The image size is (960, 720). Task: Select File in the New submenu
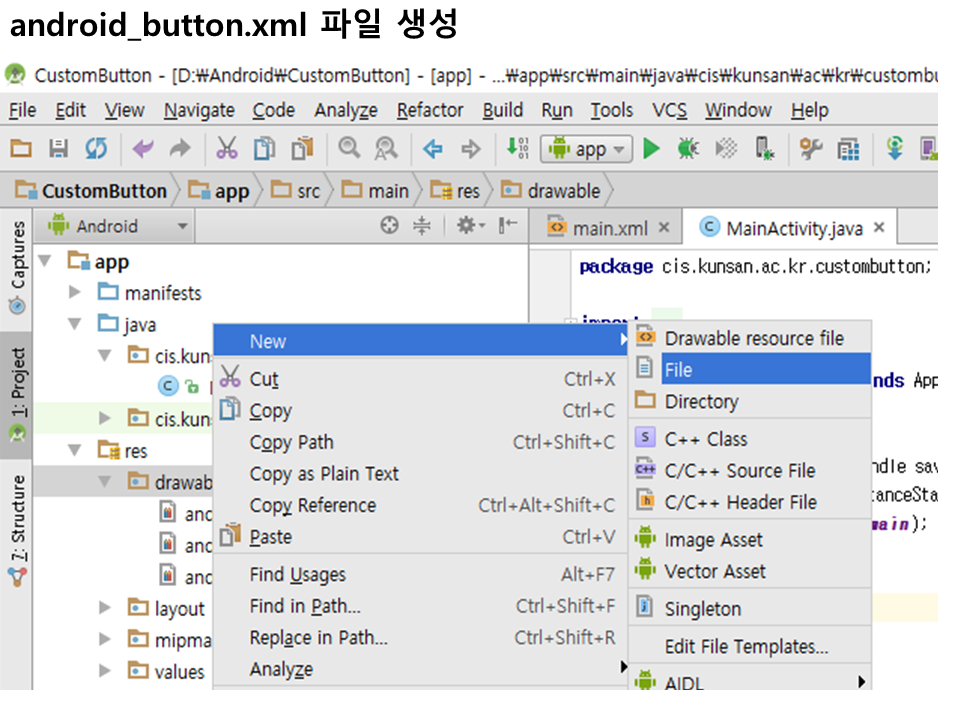[x=678, y=370]
